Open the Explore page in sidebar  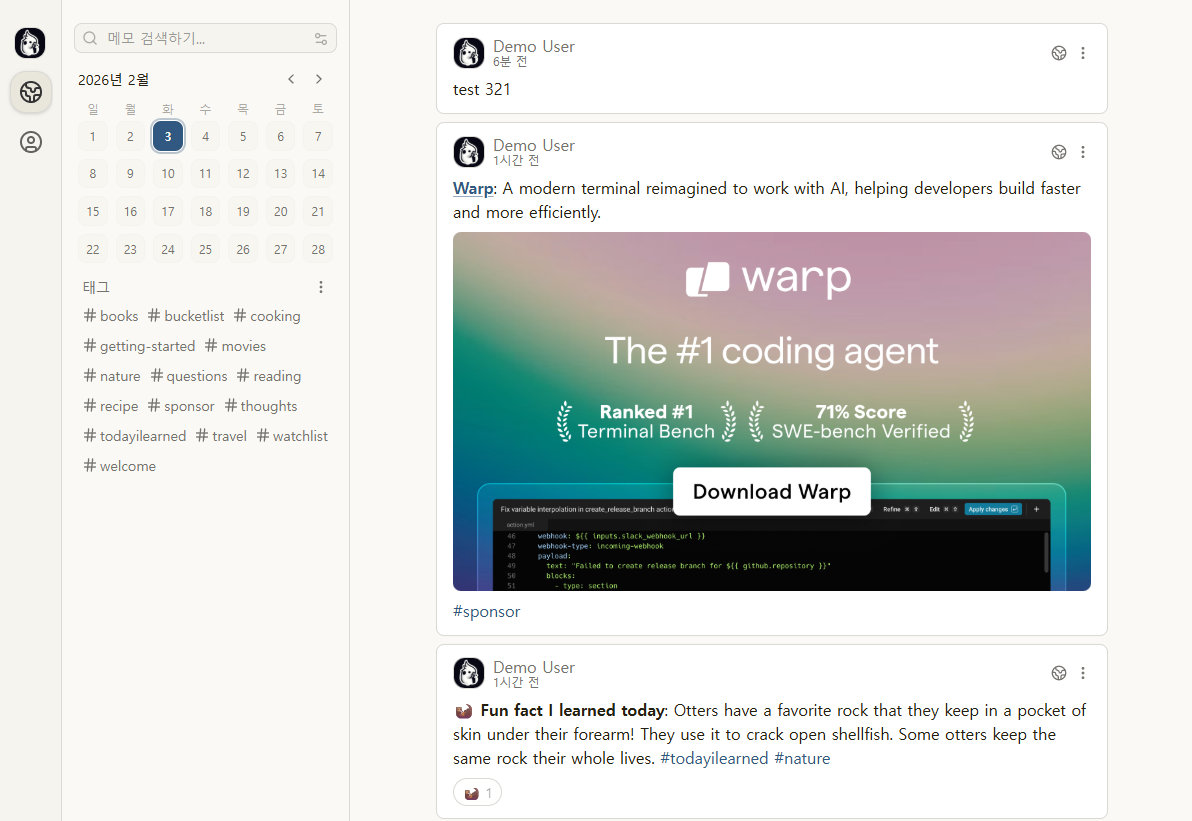tap(31, 92)
